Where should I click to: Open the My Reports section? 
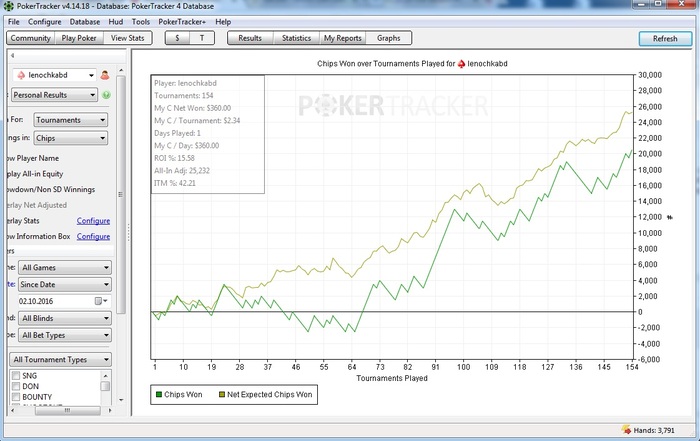point(342,38)
